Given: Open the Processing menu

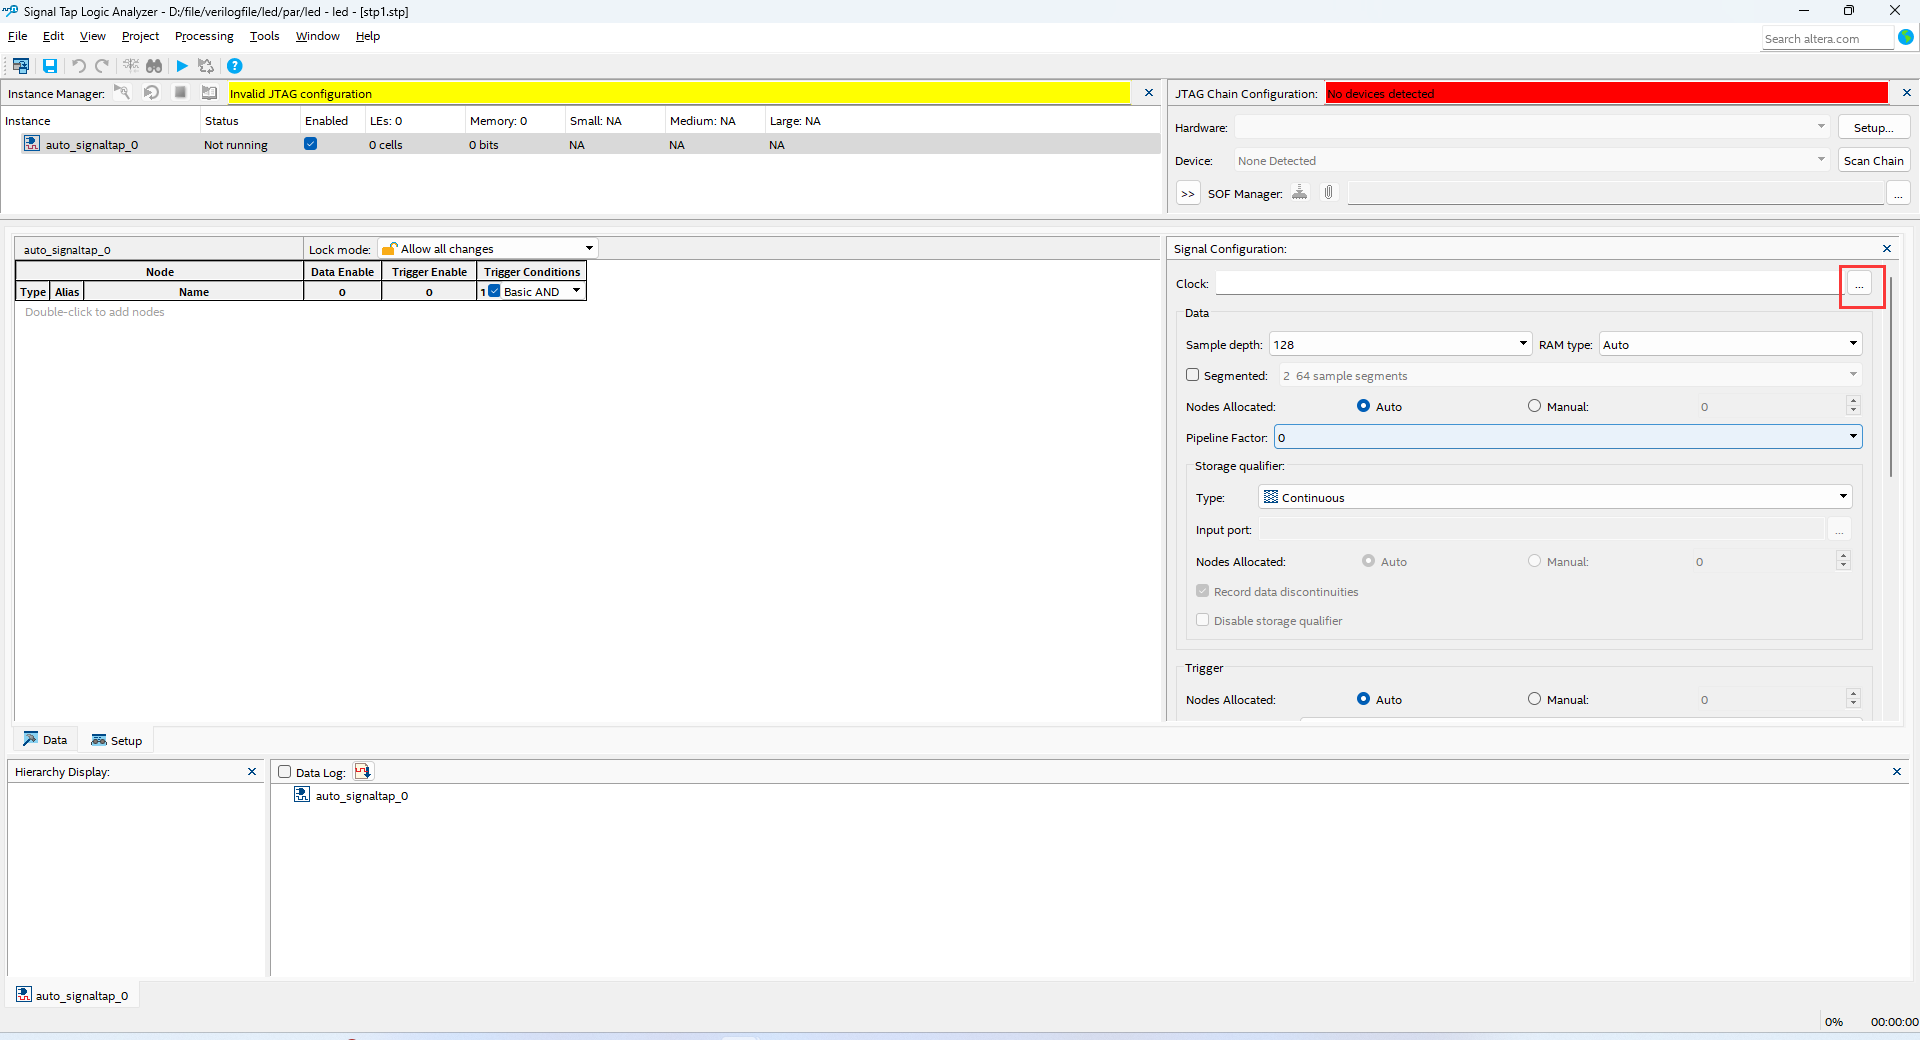Looking at the screenshot, I should click(204, 36).
